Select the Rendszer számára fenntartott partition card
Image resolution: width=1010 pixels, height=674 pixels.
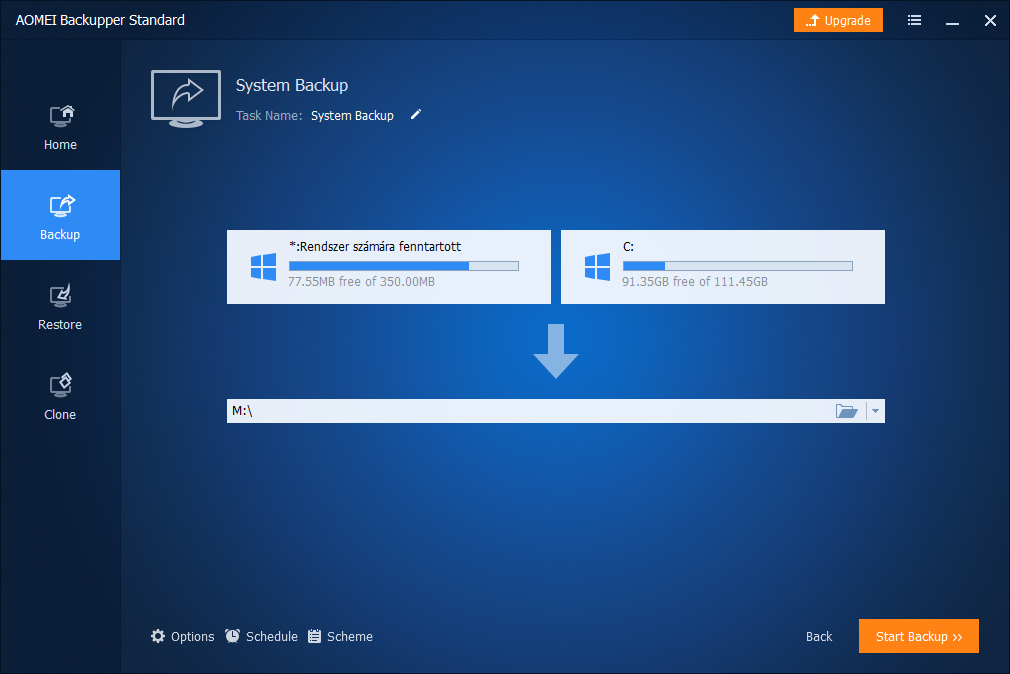(x=388, y=267)
